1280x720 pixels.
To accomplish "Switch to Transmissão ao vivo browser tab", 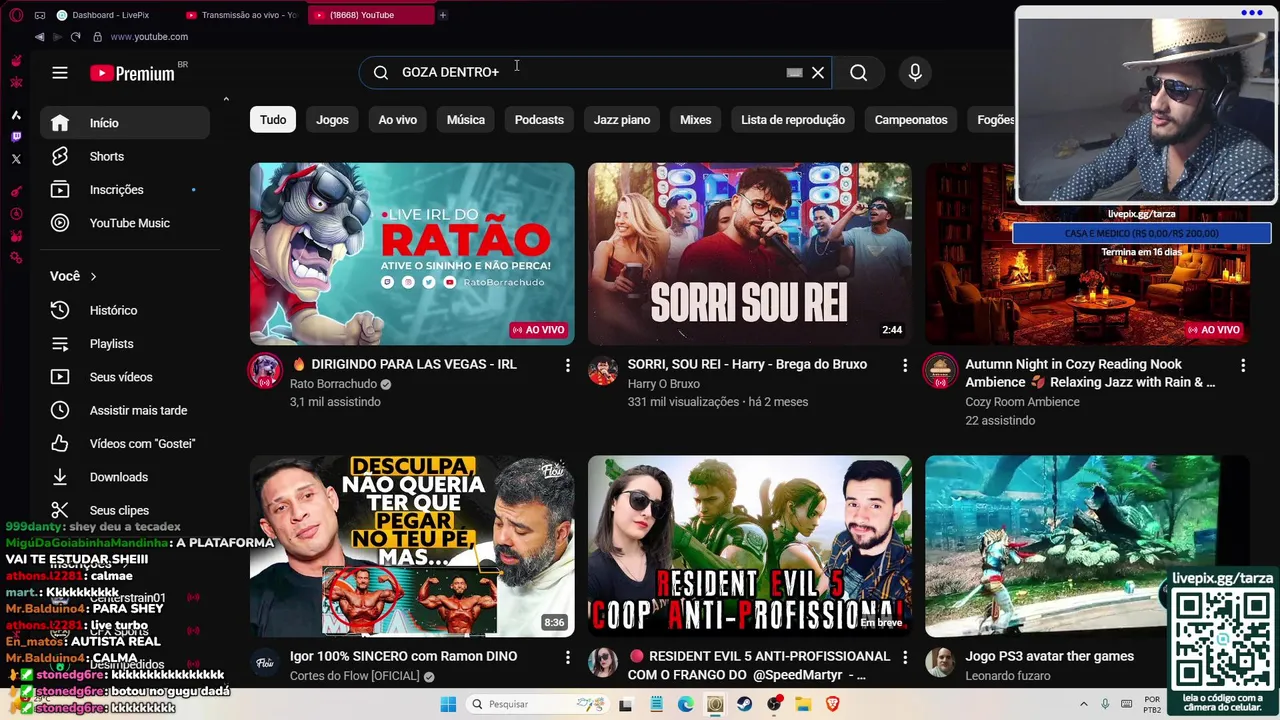I will [x=243, y=15].
